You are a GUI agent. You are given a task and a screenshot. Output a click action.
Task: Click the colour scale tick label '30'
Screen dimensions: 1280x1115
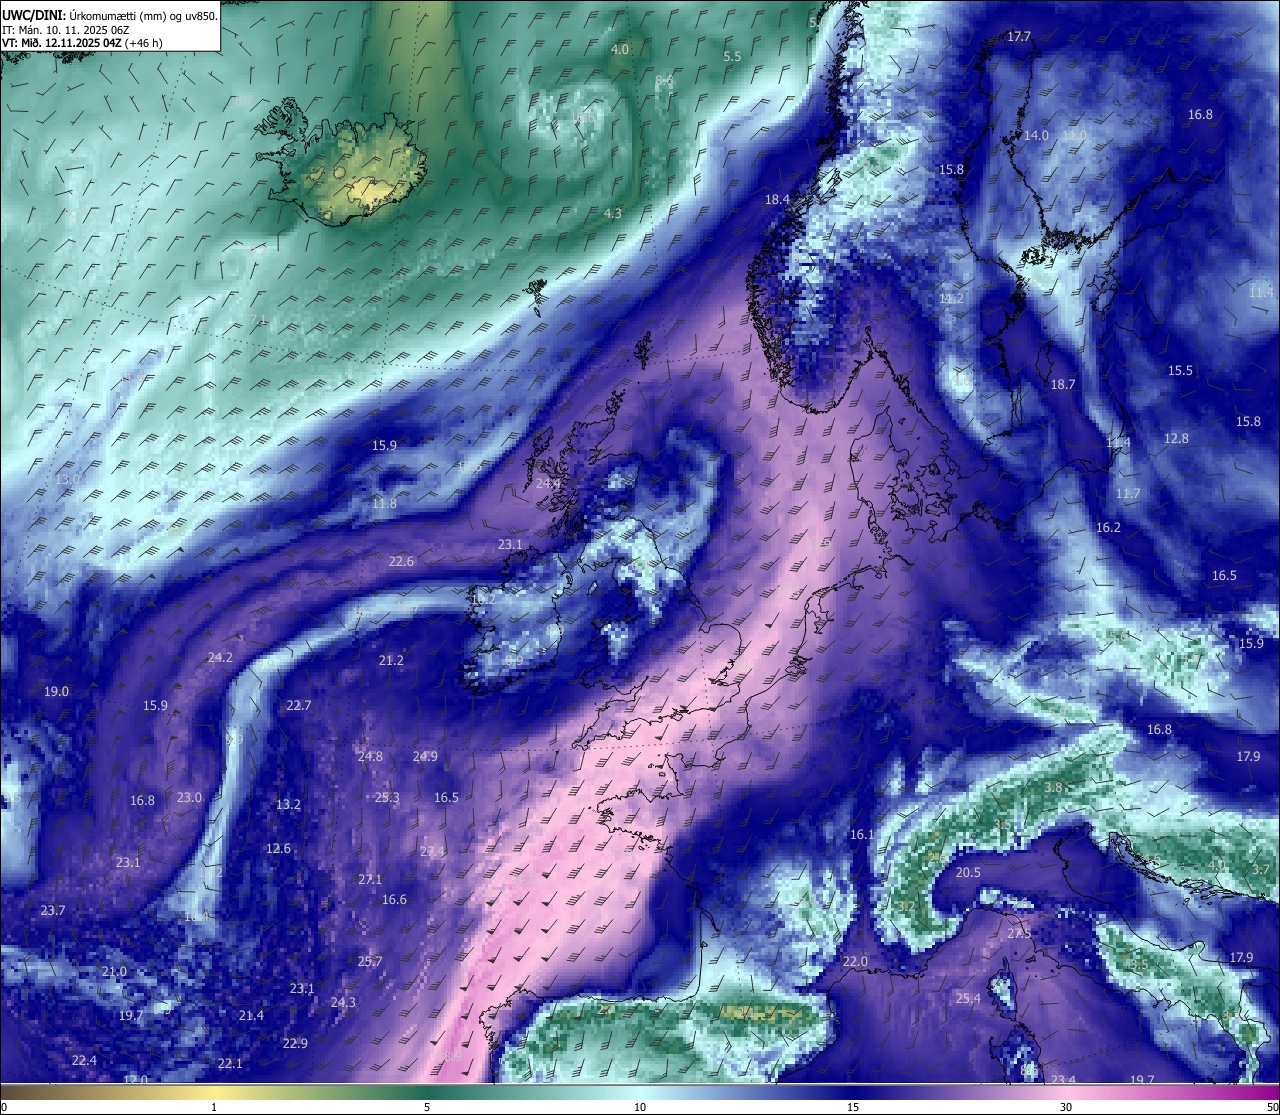(1066, 1107)
